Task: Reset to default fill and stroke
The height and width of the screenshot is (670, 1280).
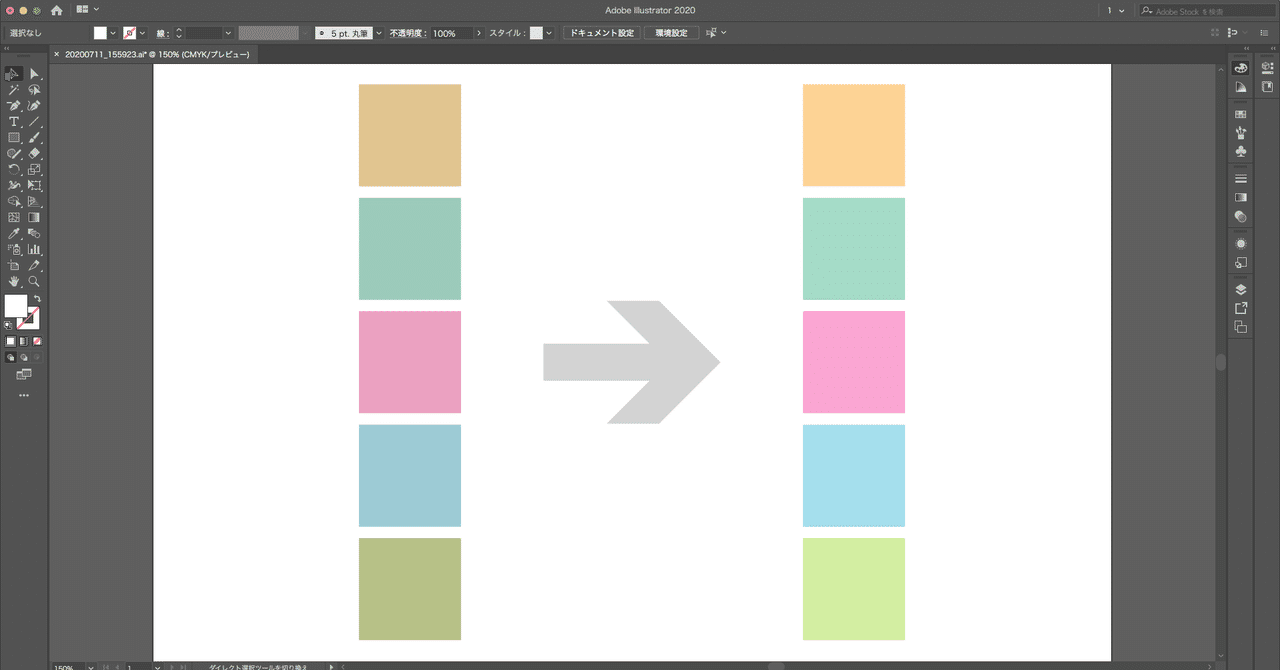Action: [9, 325]
